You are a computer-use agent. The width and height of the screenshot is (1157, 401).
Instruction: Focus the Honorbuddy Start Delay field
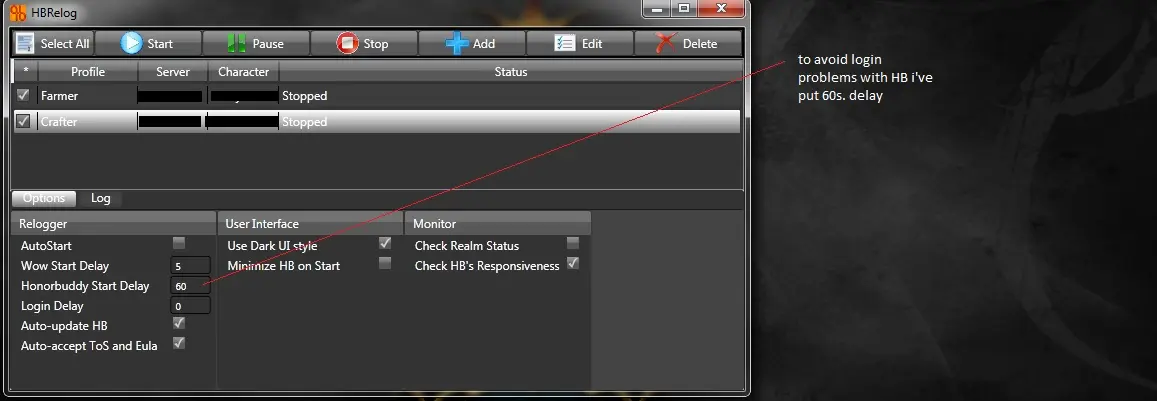pyautogui.click(x=190, y=286)
